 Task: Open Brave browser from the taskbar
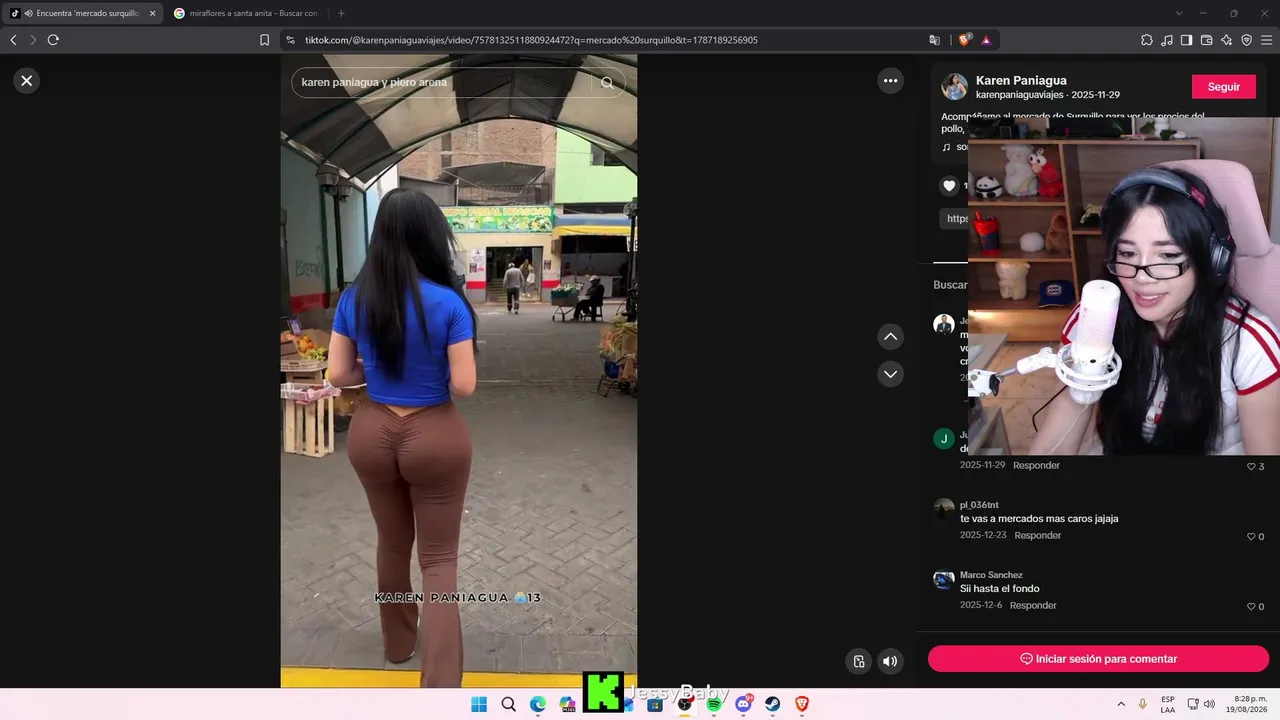coord(802,704)
